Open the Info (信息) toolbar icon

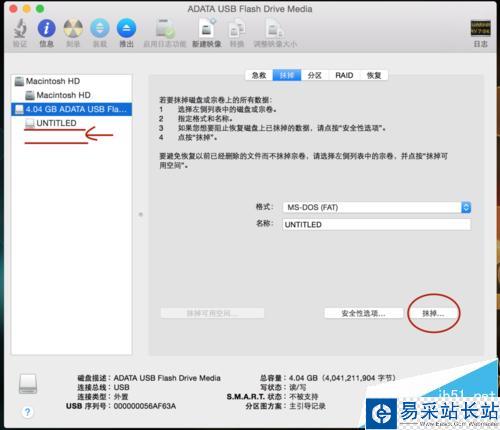click(47, 28)
